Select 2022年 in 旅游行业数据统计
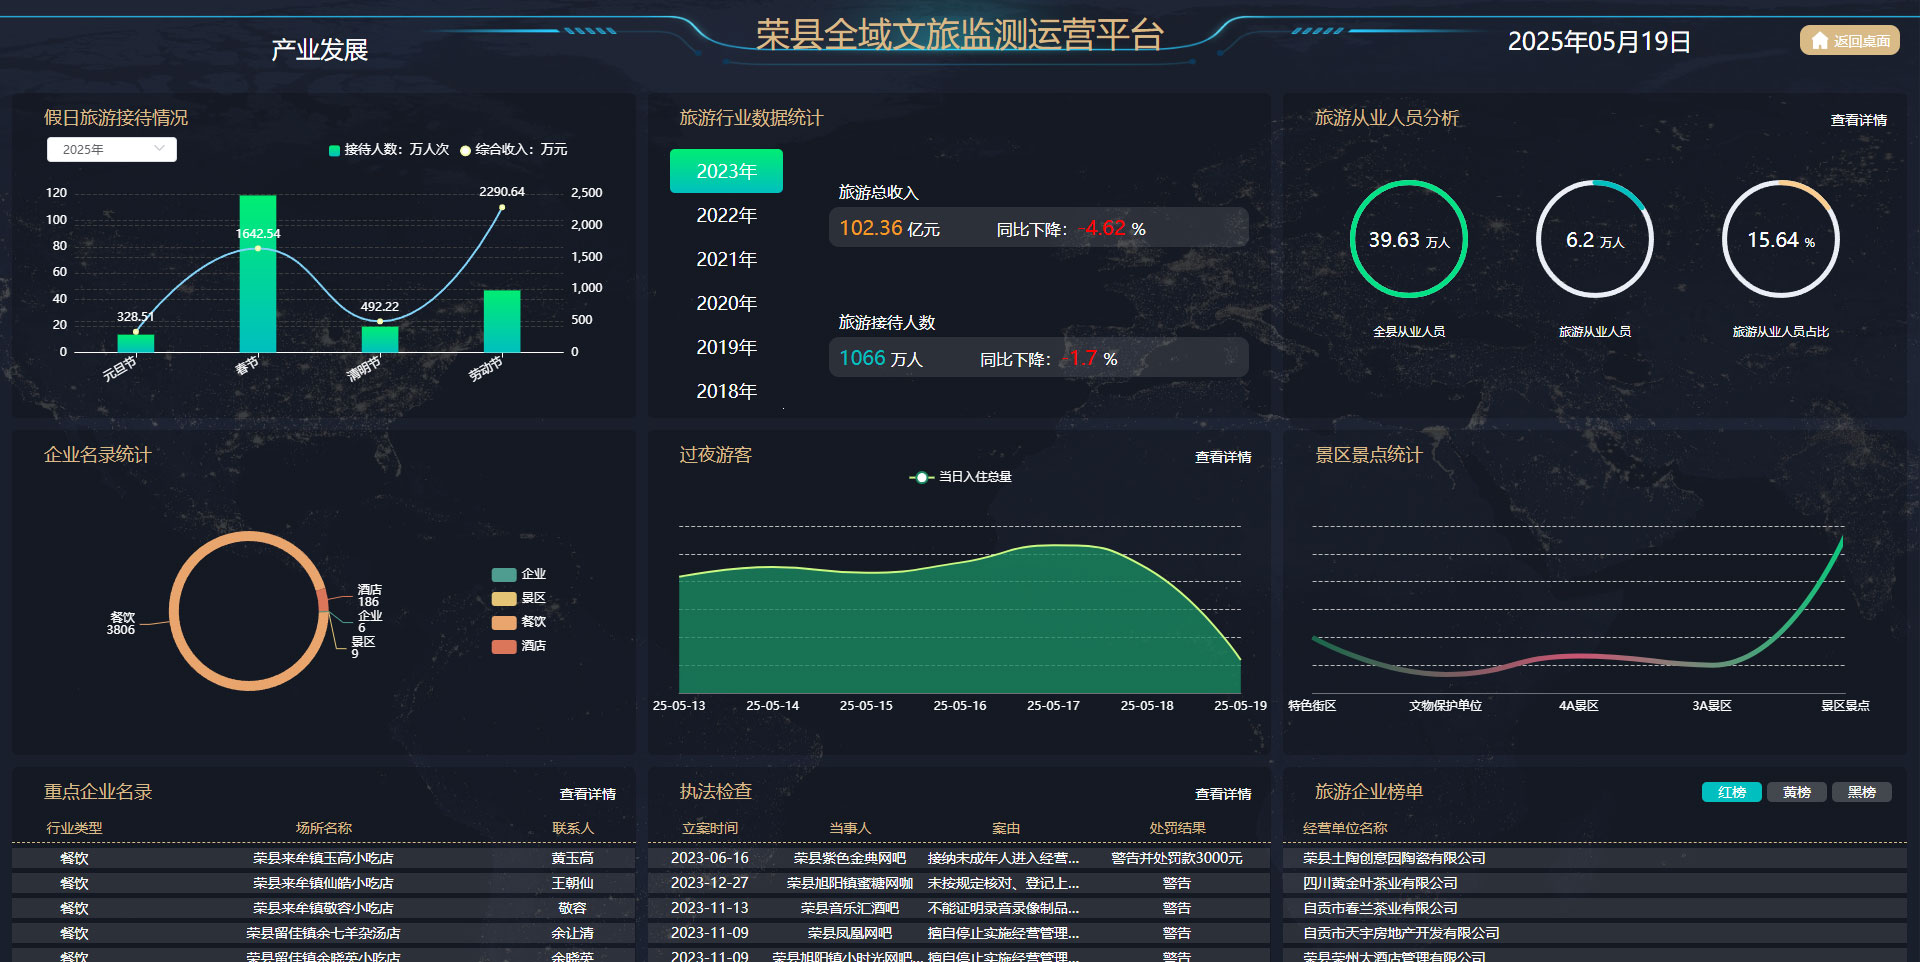Screen dimensions: 1920x962 [x=726, y=215]
